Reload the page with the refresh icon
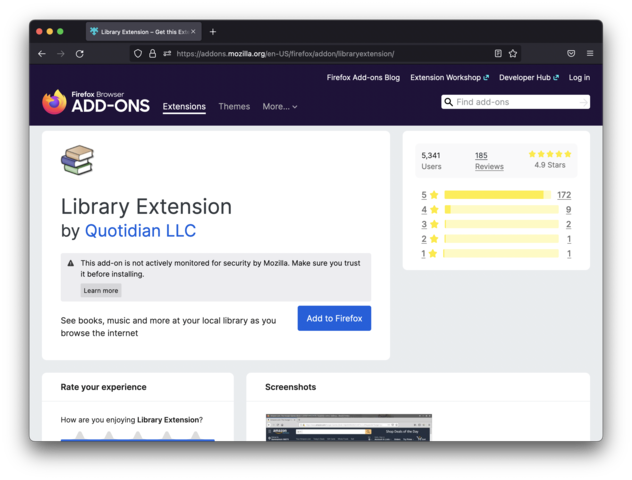Image resolution: width=632 pixels, height=480 pixels. [x=80, y=54]
